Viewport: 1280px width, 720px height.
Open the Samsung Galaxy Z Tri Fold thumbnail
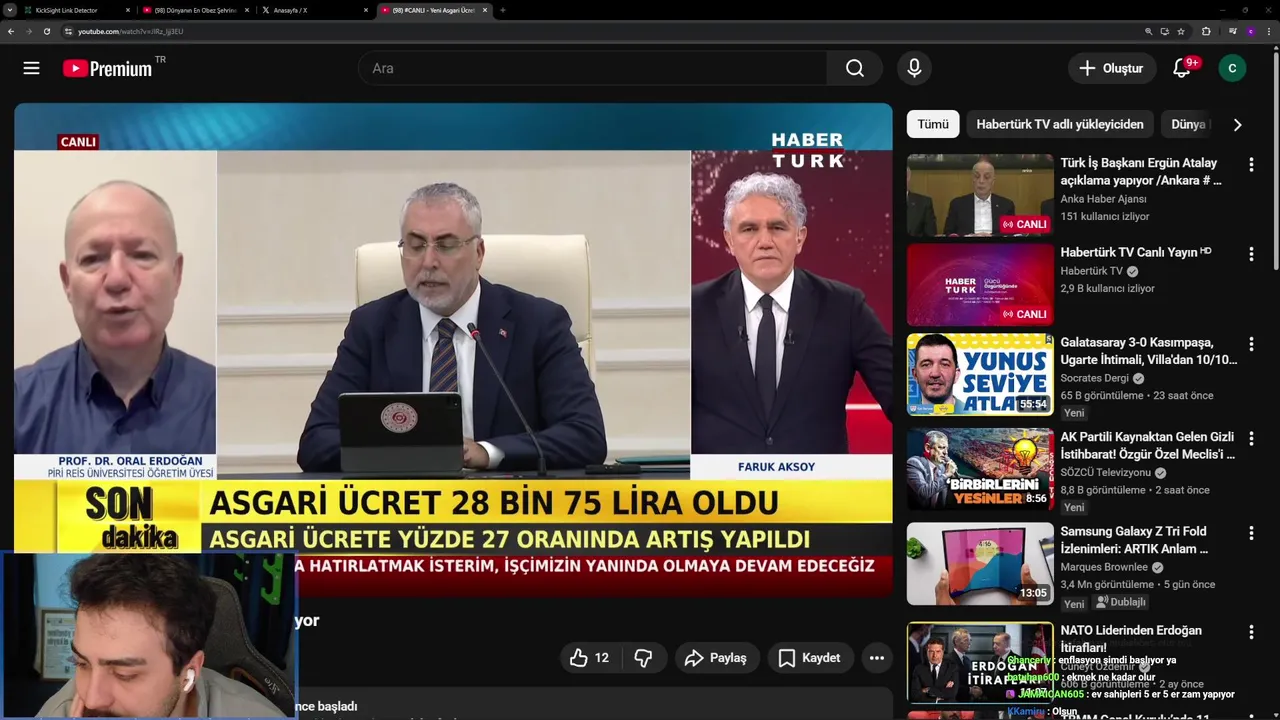coord(980,564)
